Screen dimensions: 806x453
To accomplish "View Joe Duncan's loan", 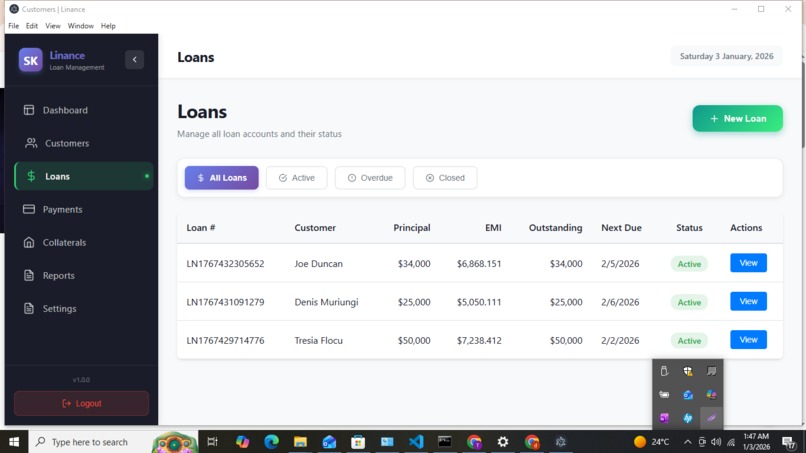I will point(748,263).
